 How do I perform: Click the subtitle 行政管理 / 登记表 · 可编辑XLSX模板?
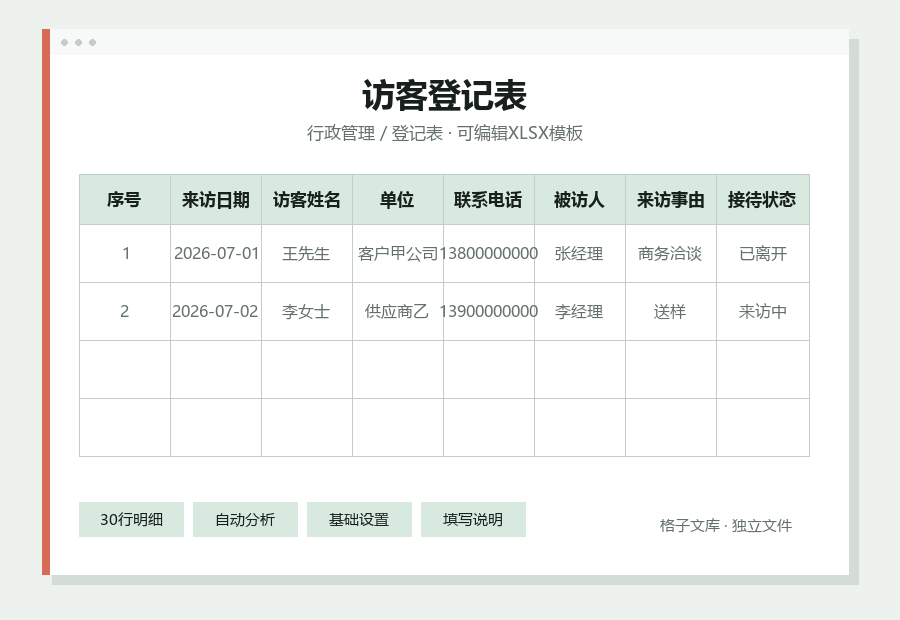point(445,133)
